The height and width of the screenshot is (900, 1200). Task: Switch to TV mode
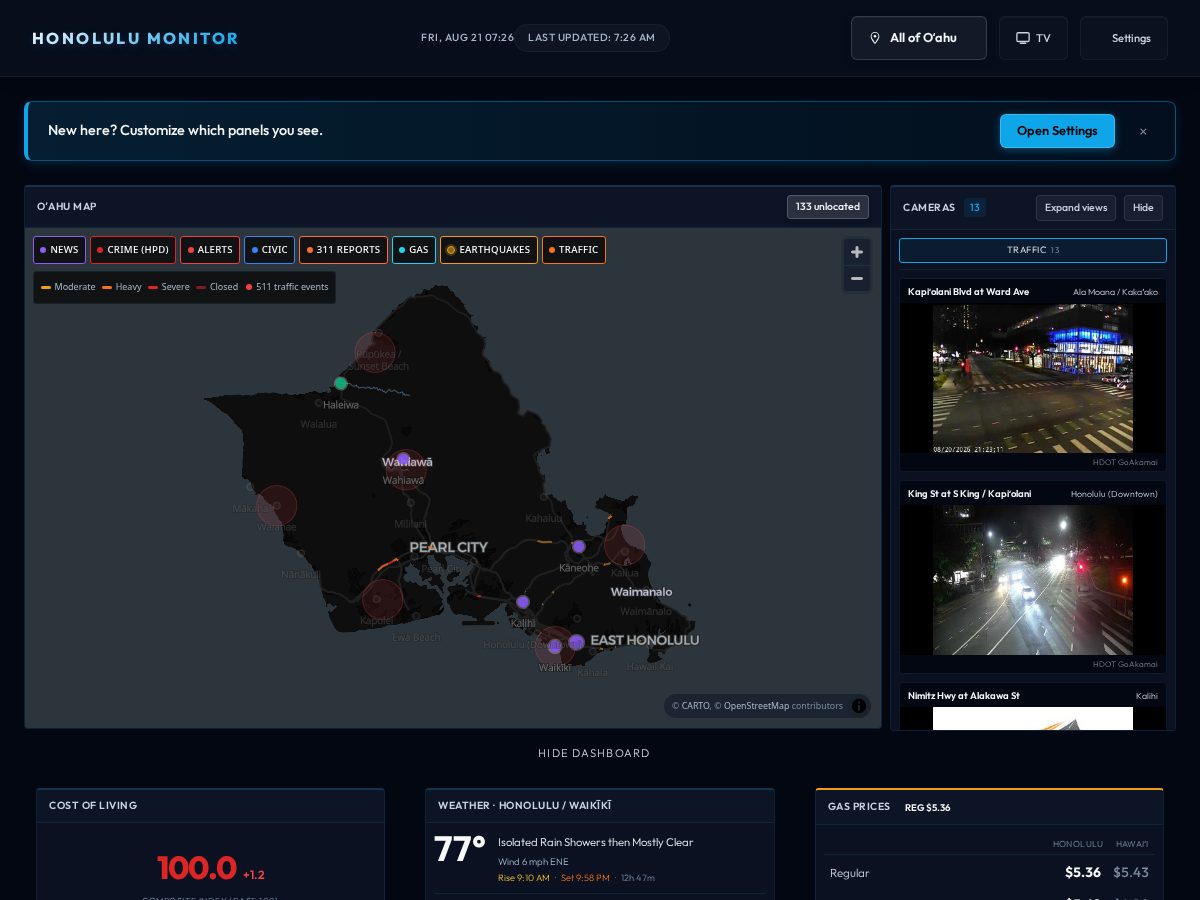pyautogui.click(x=1033, y=38)
